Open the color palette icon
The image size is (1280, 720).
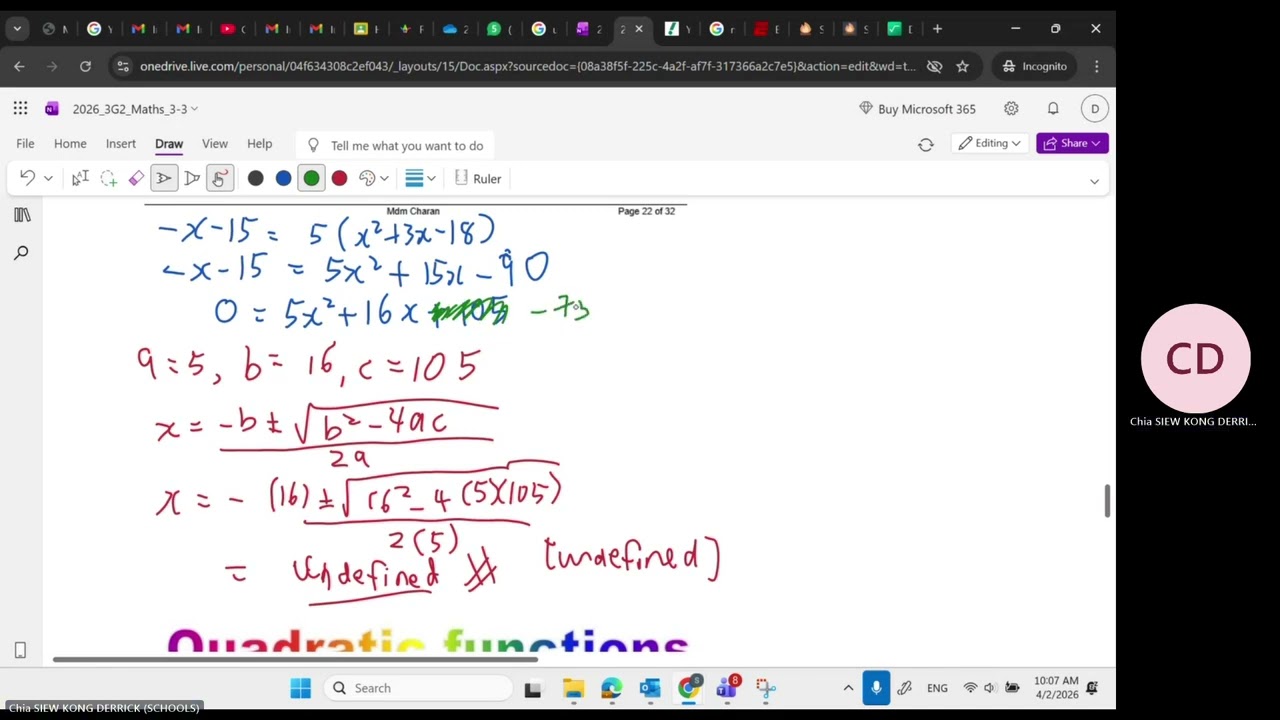(x=367, y=178)
